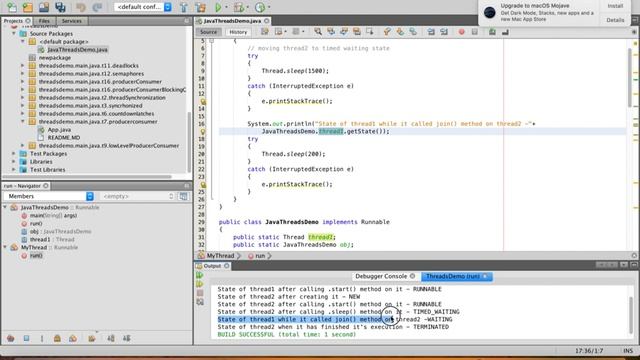Click run in editor breadcrumb bar
Viewport: 640px width, 360px height.
tap(260, 256)
